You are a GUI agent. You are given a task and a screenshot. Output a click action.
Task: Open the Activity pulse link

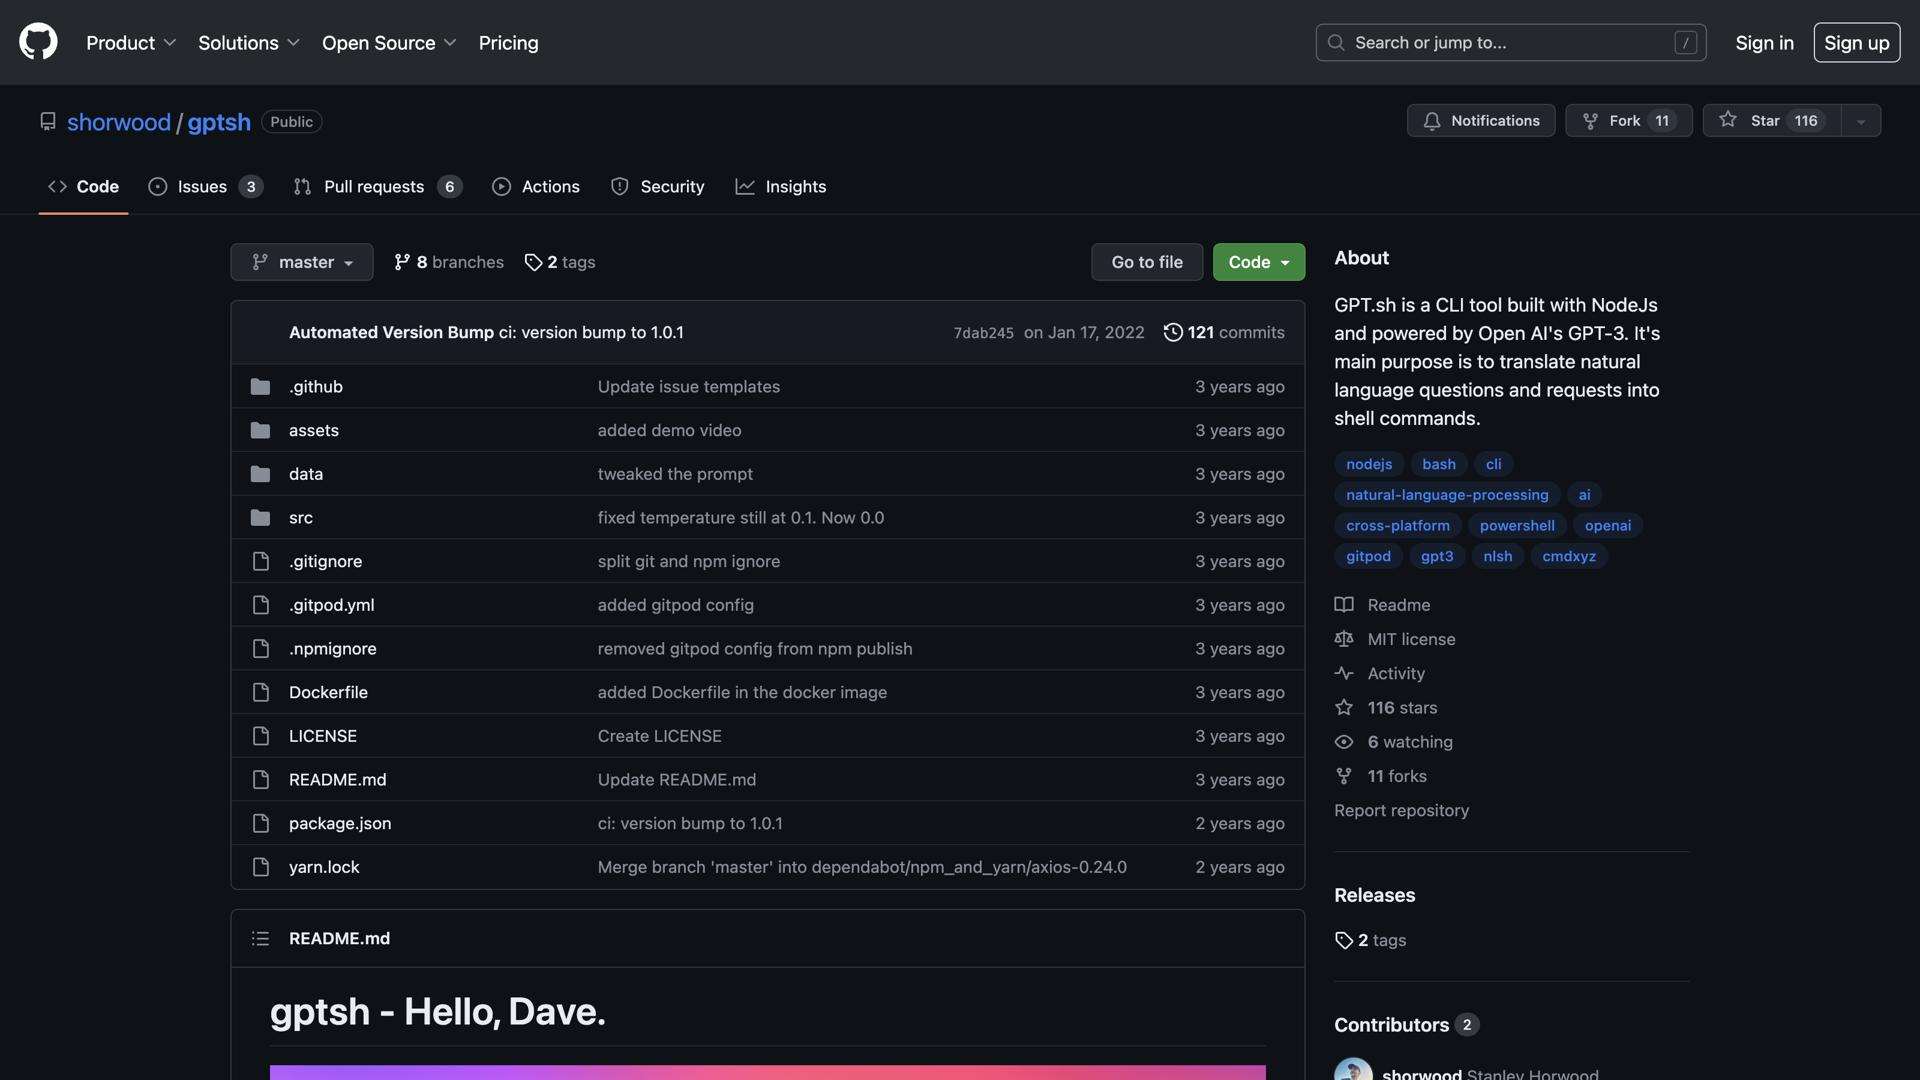1395,673
